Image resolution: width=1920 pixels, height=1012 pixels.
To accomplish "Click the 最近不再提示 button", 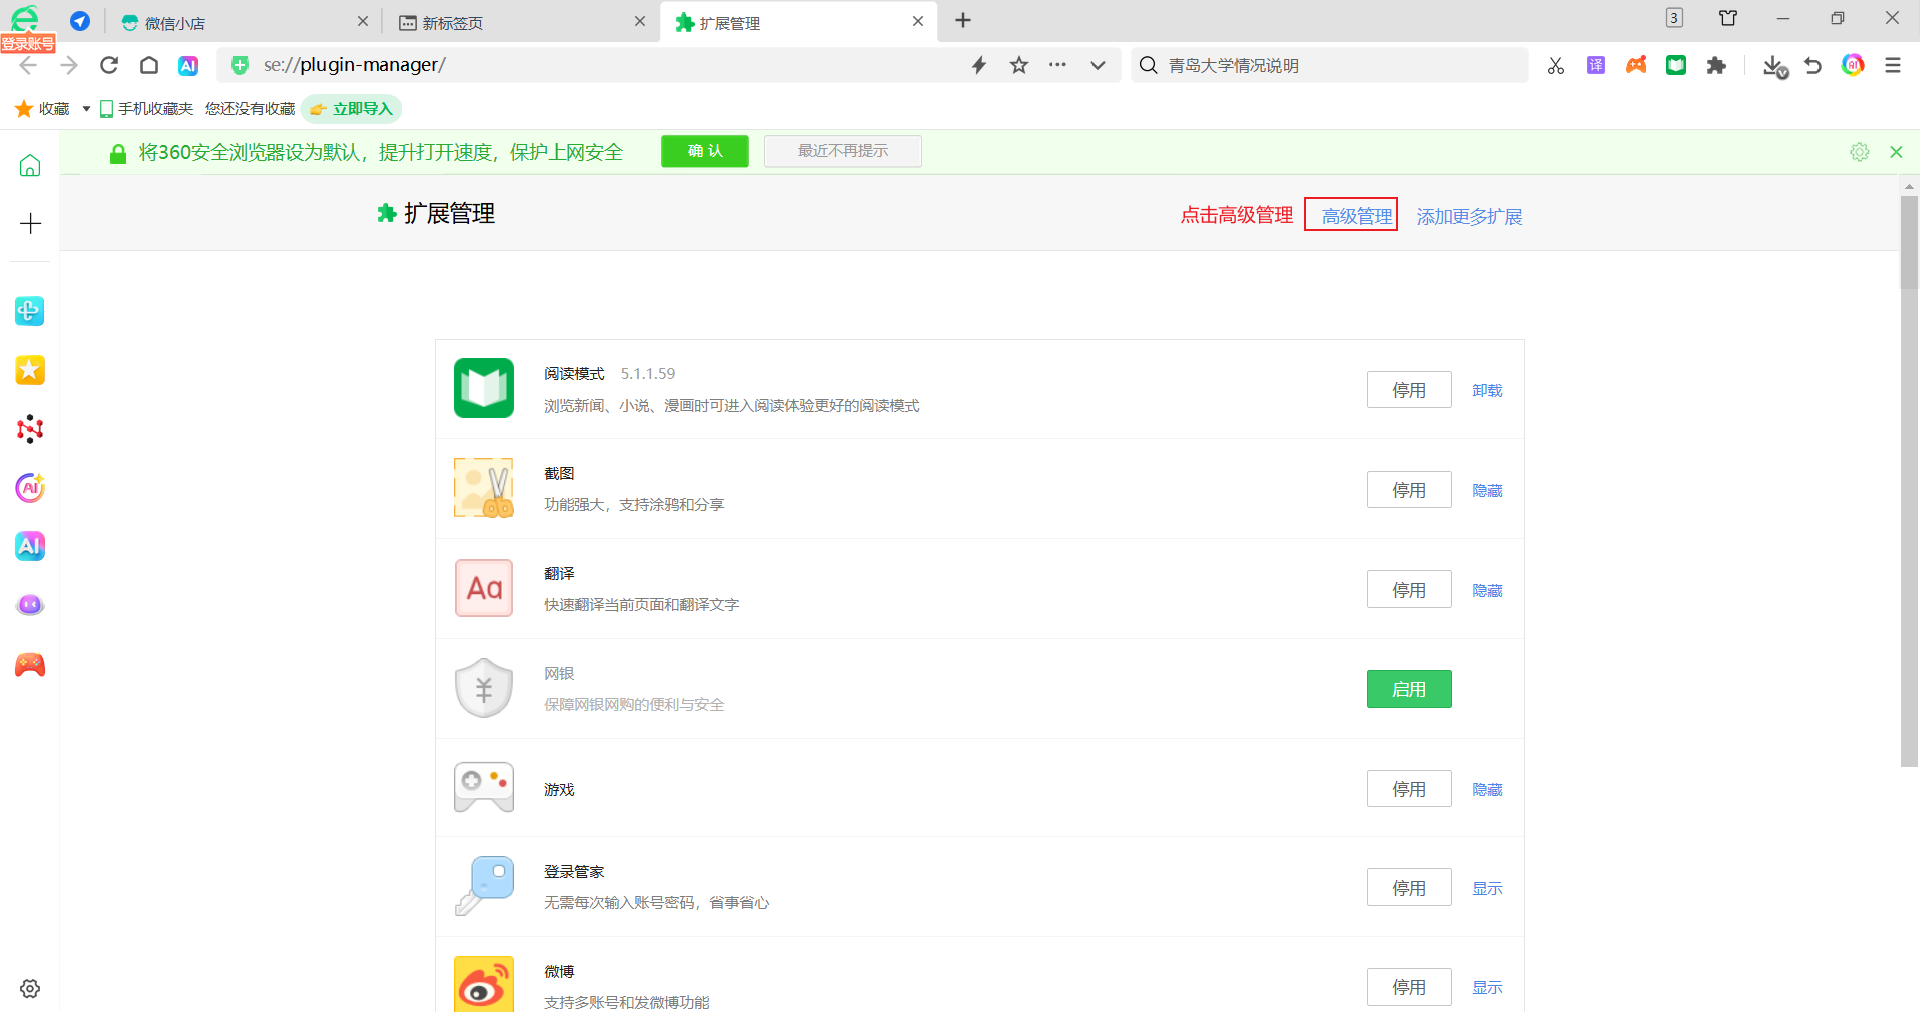I will pyautogui.click(x=843, y=151).
